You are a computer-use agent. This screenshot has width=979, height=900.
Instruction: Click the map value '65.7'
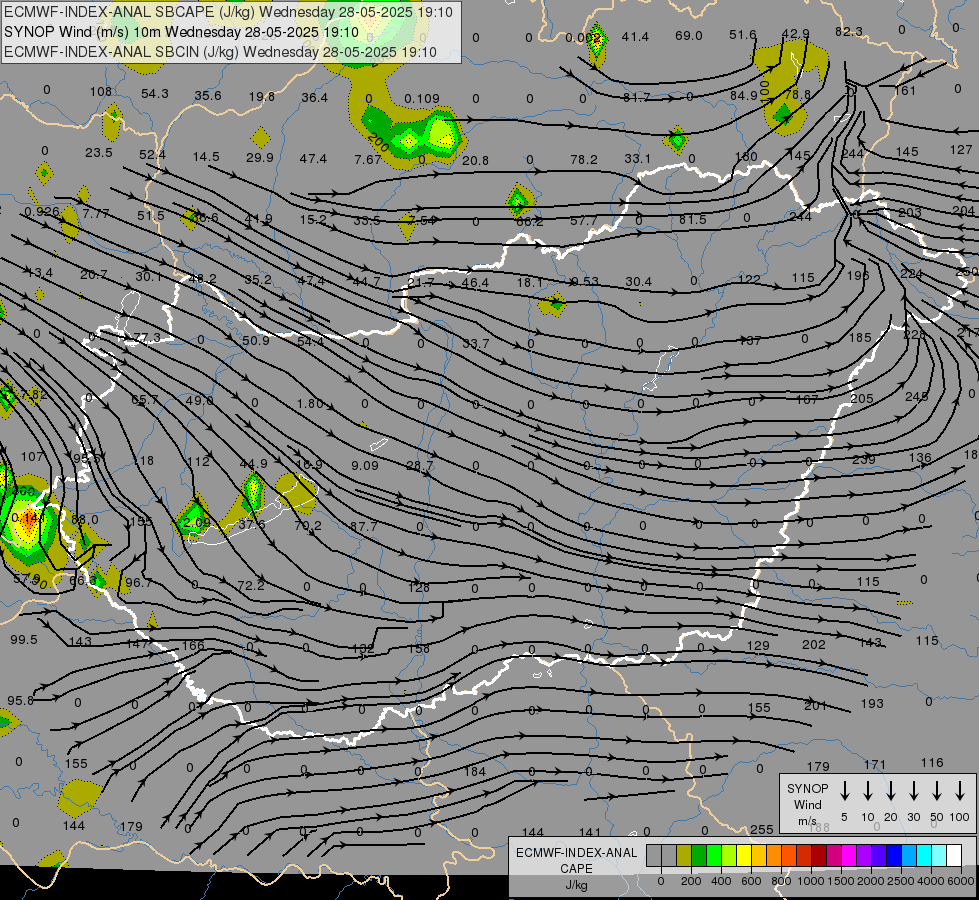tap(145, 400)
